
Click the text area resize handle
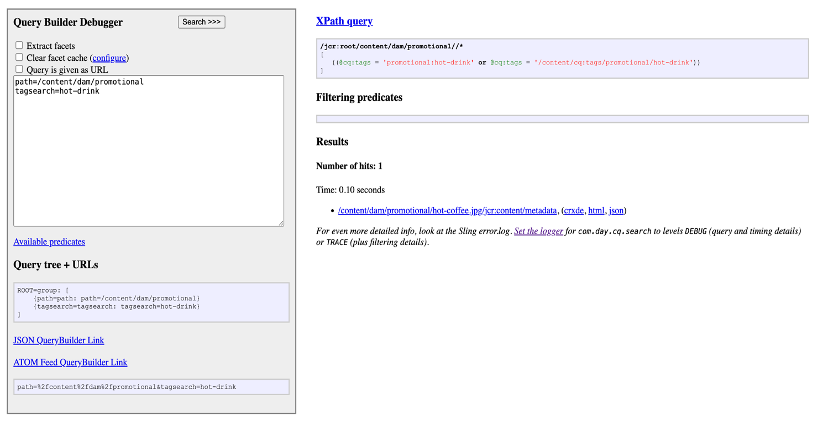pyautogui.click(x=280, y=223)
